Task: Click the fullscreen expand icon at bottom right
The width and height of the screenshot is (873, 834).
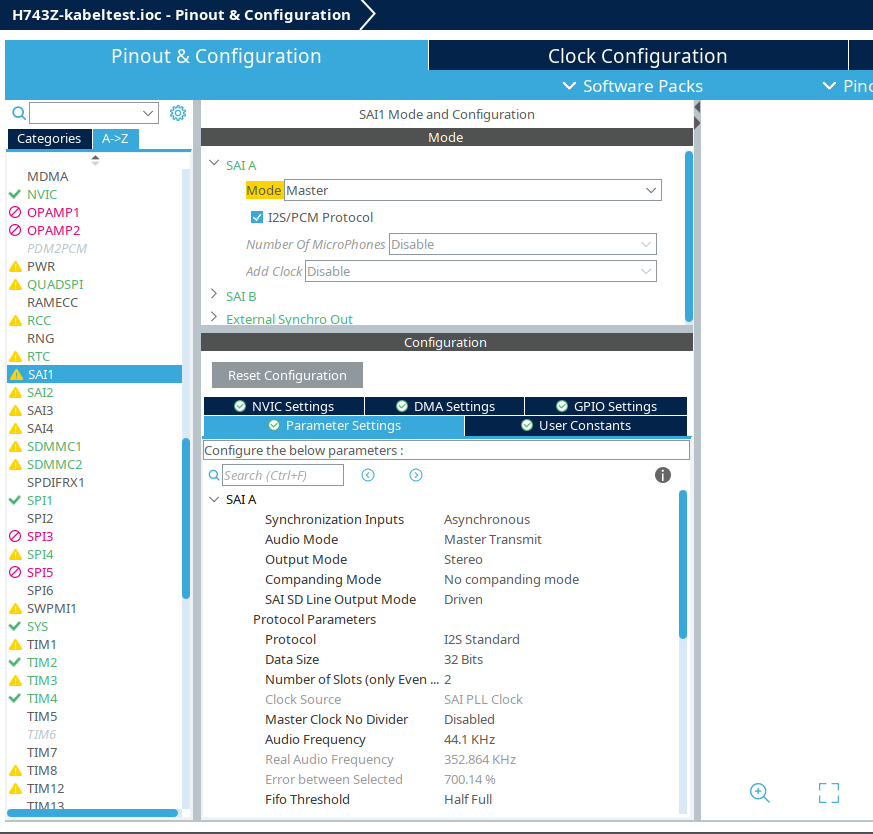Action: (829, 793)
